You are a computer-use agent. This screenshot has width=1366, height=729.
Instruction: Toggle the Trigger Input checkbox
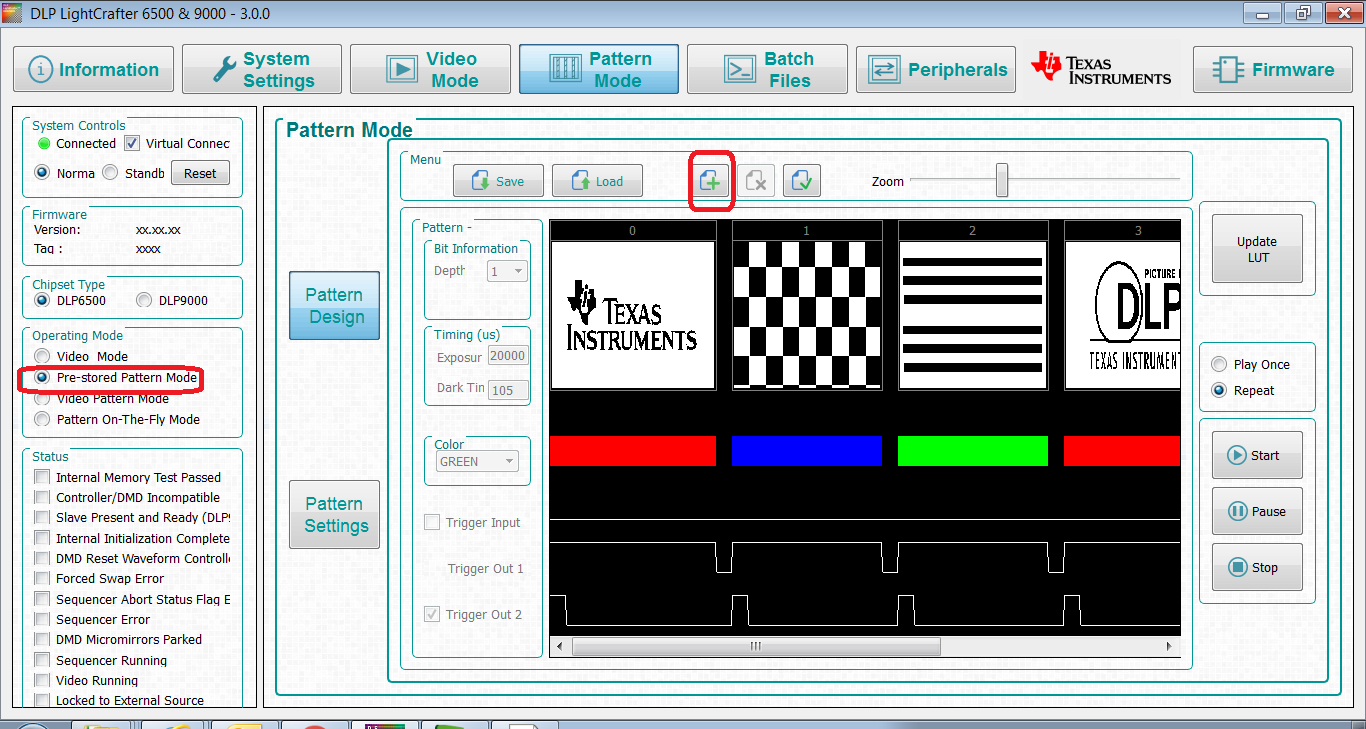pyautogui.click(x=432, y=522)
